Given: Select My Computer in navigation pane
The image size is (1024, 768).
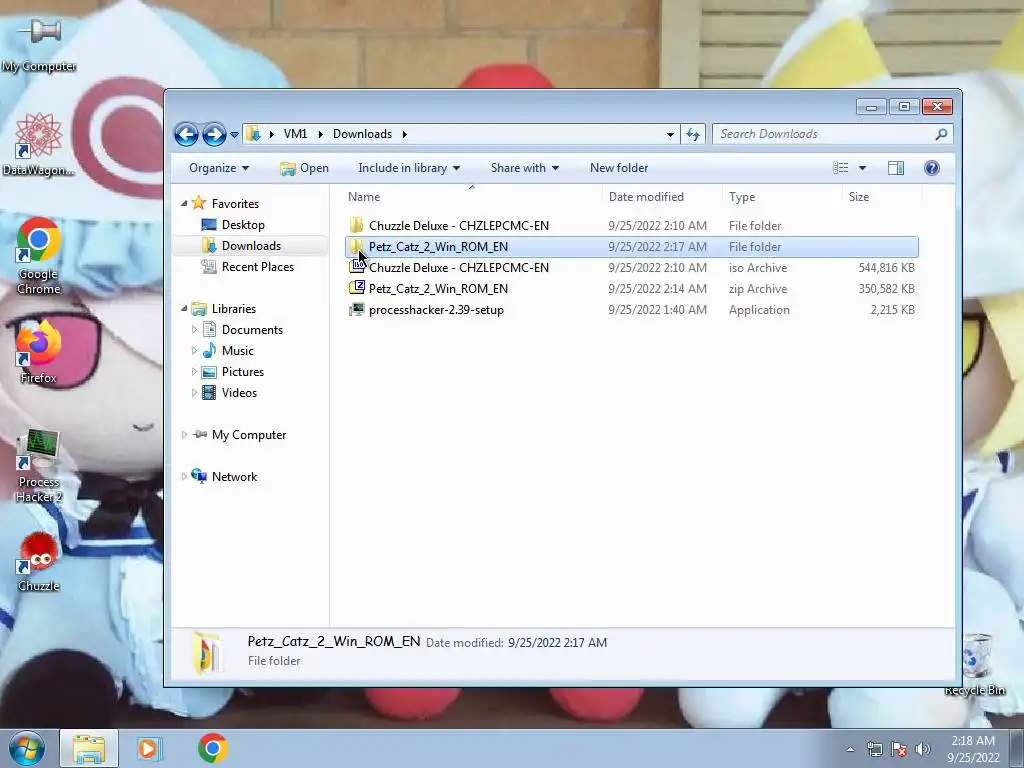Looking at the screenshot, I should click(248, 435).
